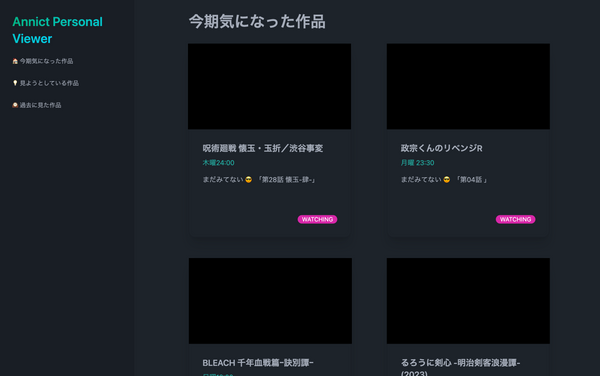Click title 政宗くんのリベンジR
The width and height of the screenshot is (600, 376).
(441, 148)
